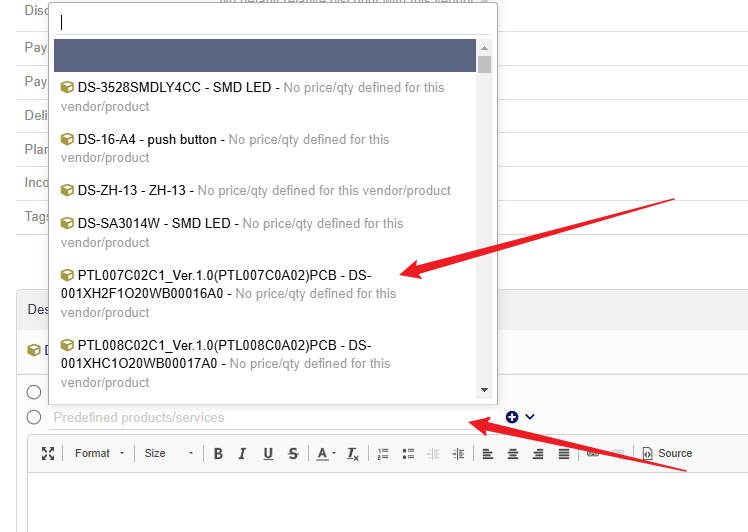
Task: Click the Source button in editor
Action: click(667, 453)
